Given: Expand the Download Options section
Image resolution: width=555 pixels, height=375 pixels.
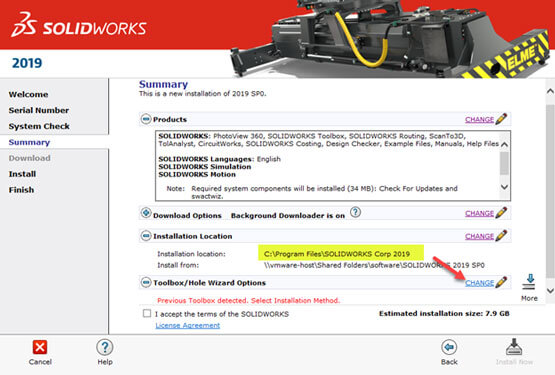Looking at the screenshot, I should pyautogui.click(x=146, y=213).
